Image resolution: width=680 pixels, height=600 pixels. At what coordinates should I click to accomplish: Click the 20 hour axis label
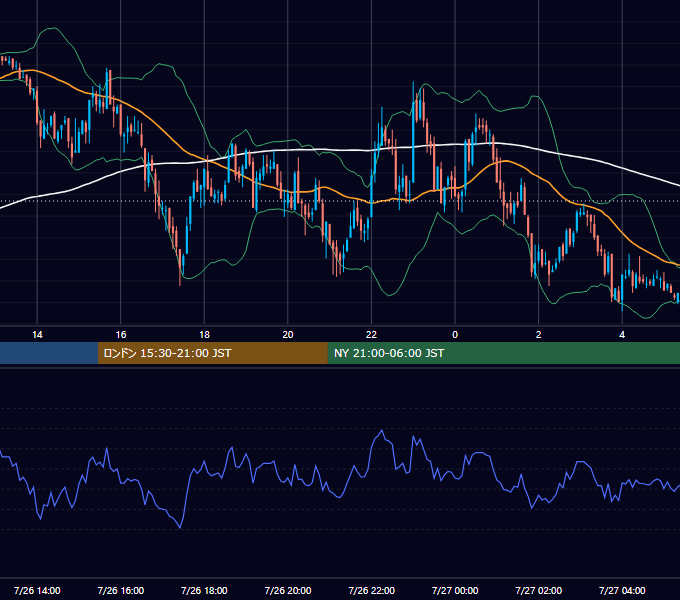coord(288,335)
